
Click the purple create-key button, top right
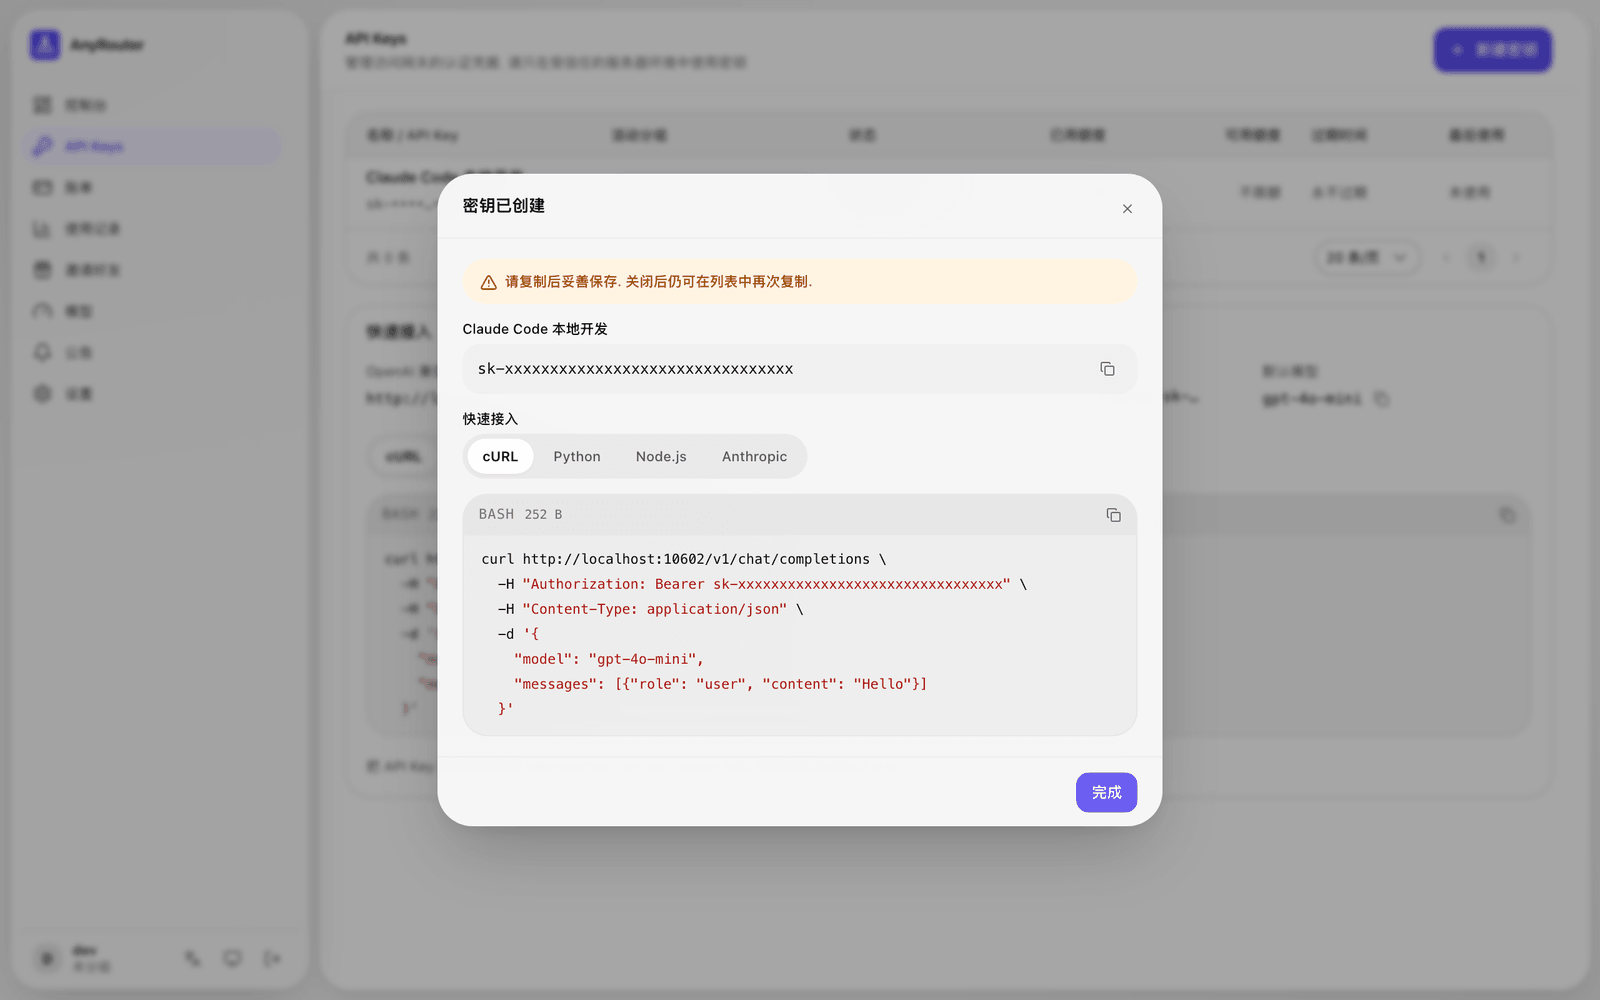click(x=1493, y=50)
